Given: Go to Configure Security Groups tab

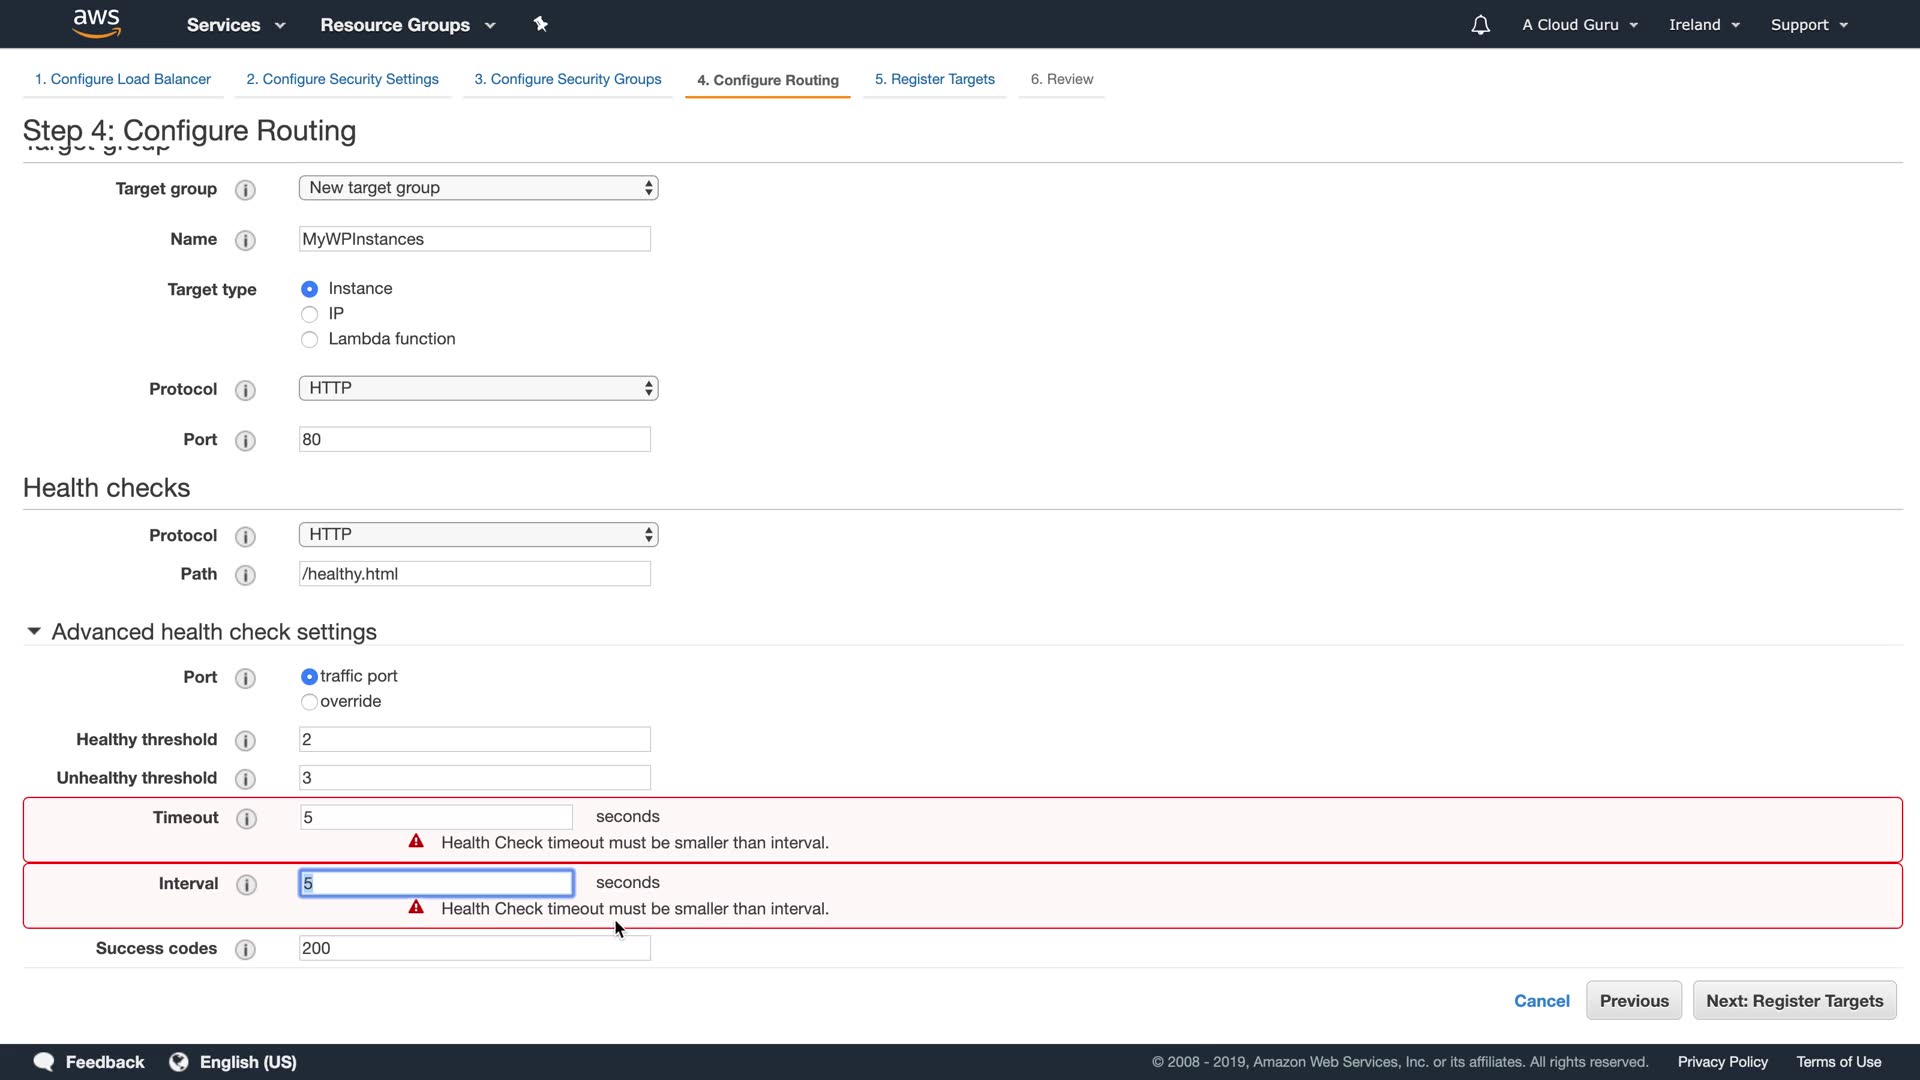Looking at the screenshot, I should (x=567, y=79).
